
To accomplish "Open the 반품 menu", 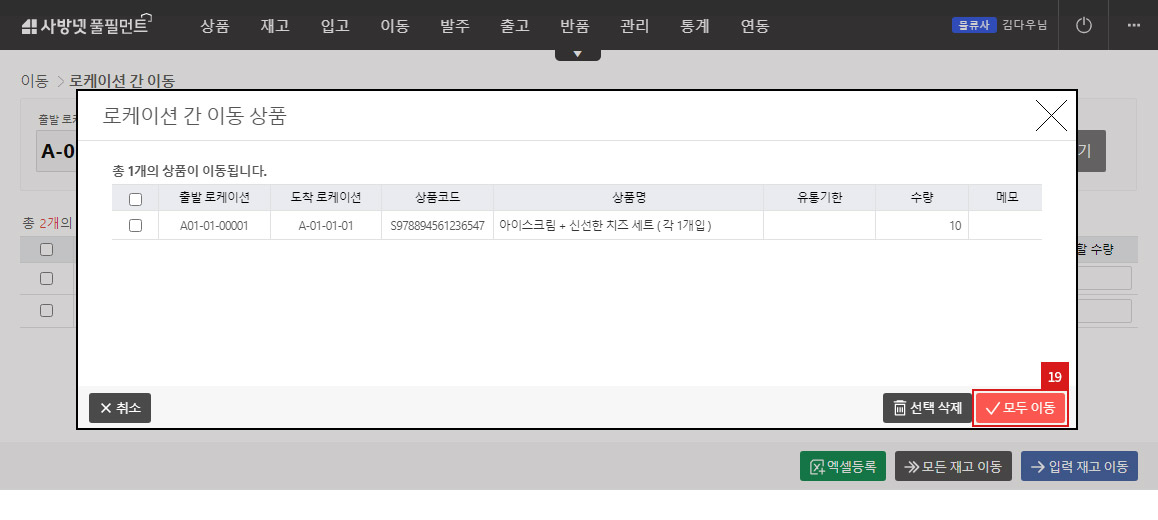I will tap(575, 26).
